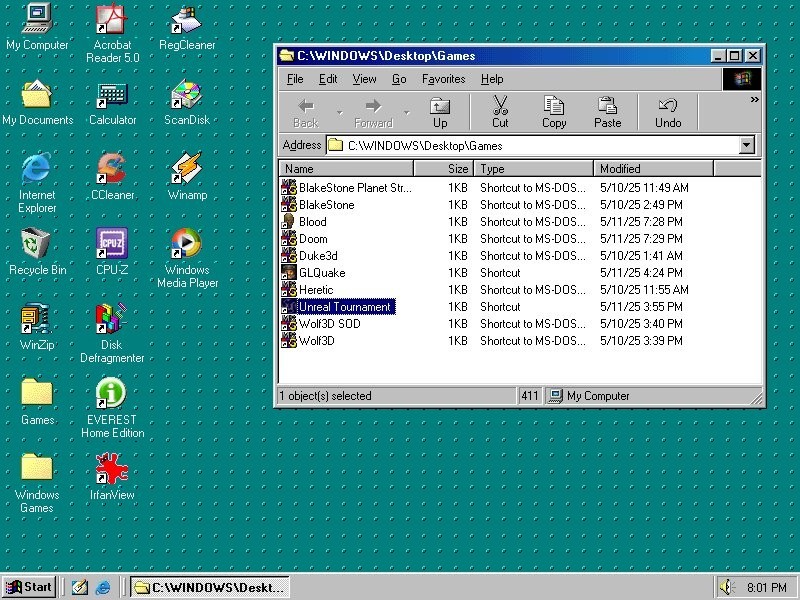Click the Cut toolbar icon
This screenshot has height=600, width=800.
(x=500, y=111)
